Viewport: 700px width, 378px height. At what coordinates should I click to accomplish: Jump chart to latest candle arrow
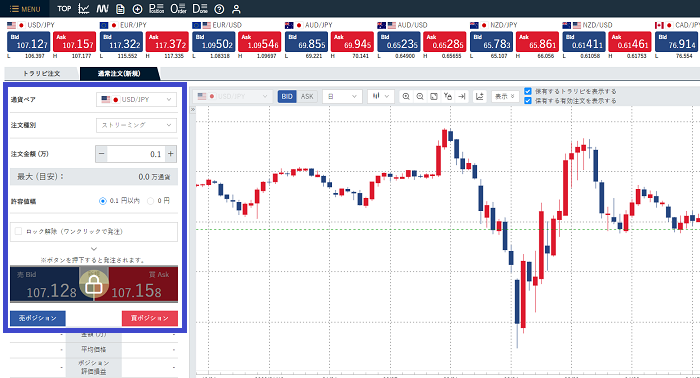coord(462,96)
